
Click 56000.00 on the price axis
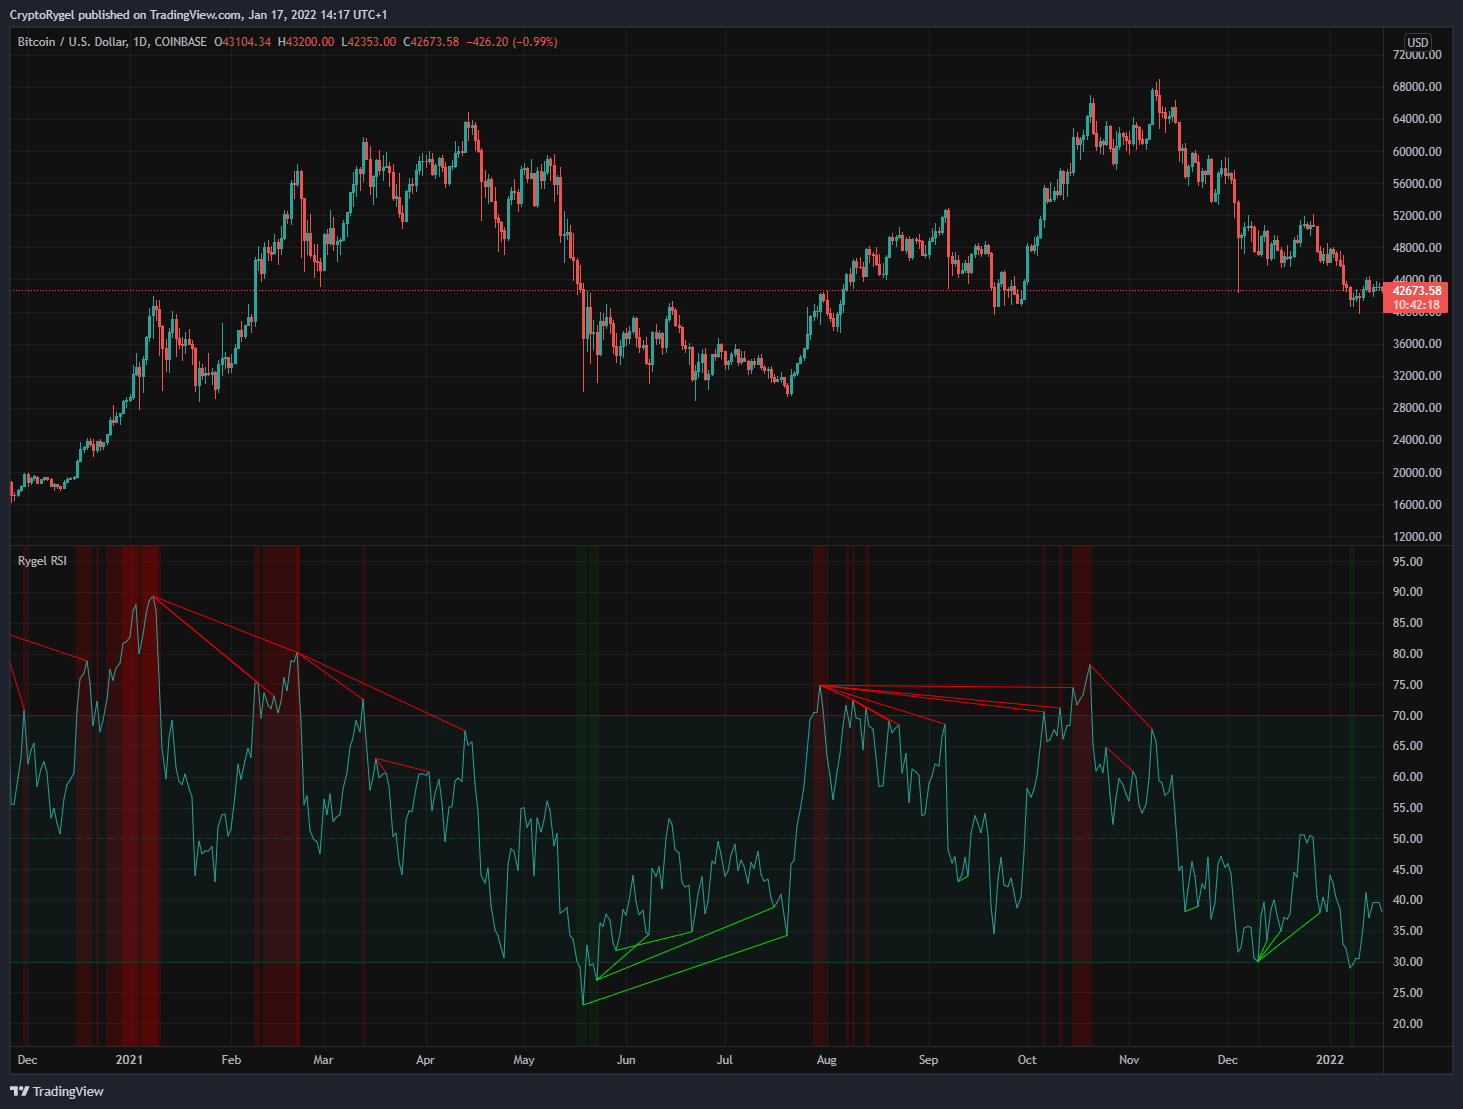[1417, 184]
